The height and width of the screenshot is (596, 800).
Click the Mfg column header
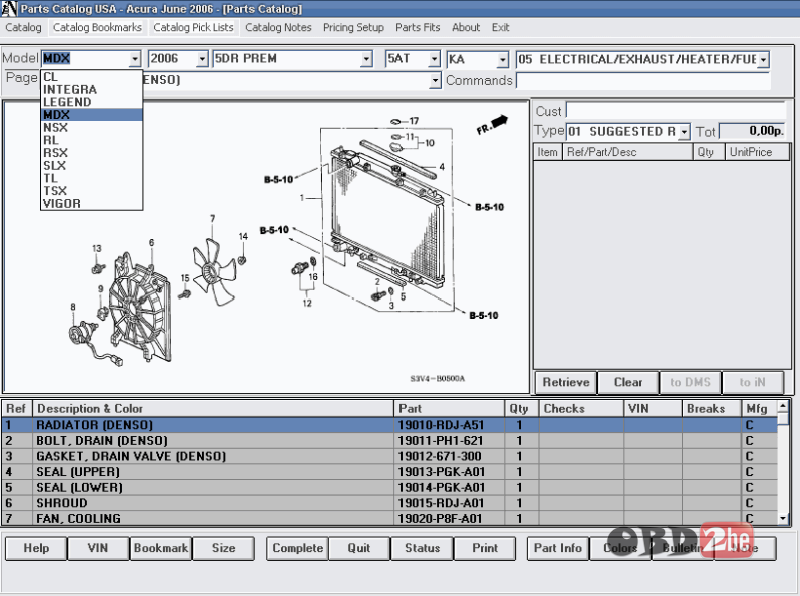pyautogui.click(x=759, y=409)
